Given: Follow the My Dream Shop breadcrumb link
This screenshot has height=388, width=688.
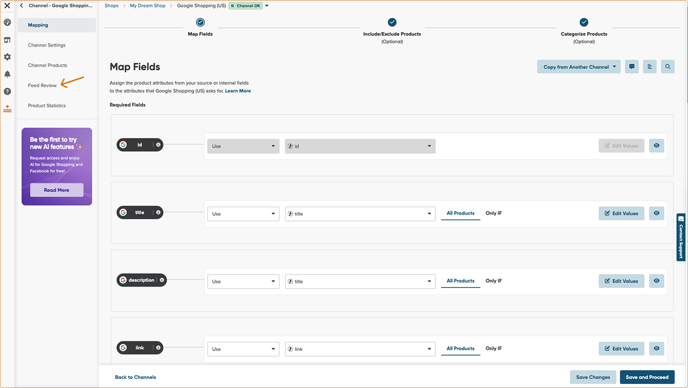Looking at the screenshot, I should click(x=147, y=6).
